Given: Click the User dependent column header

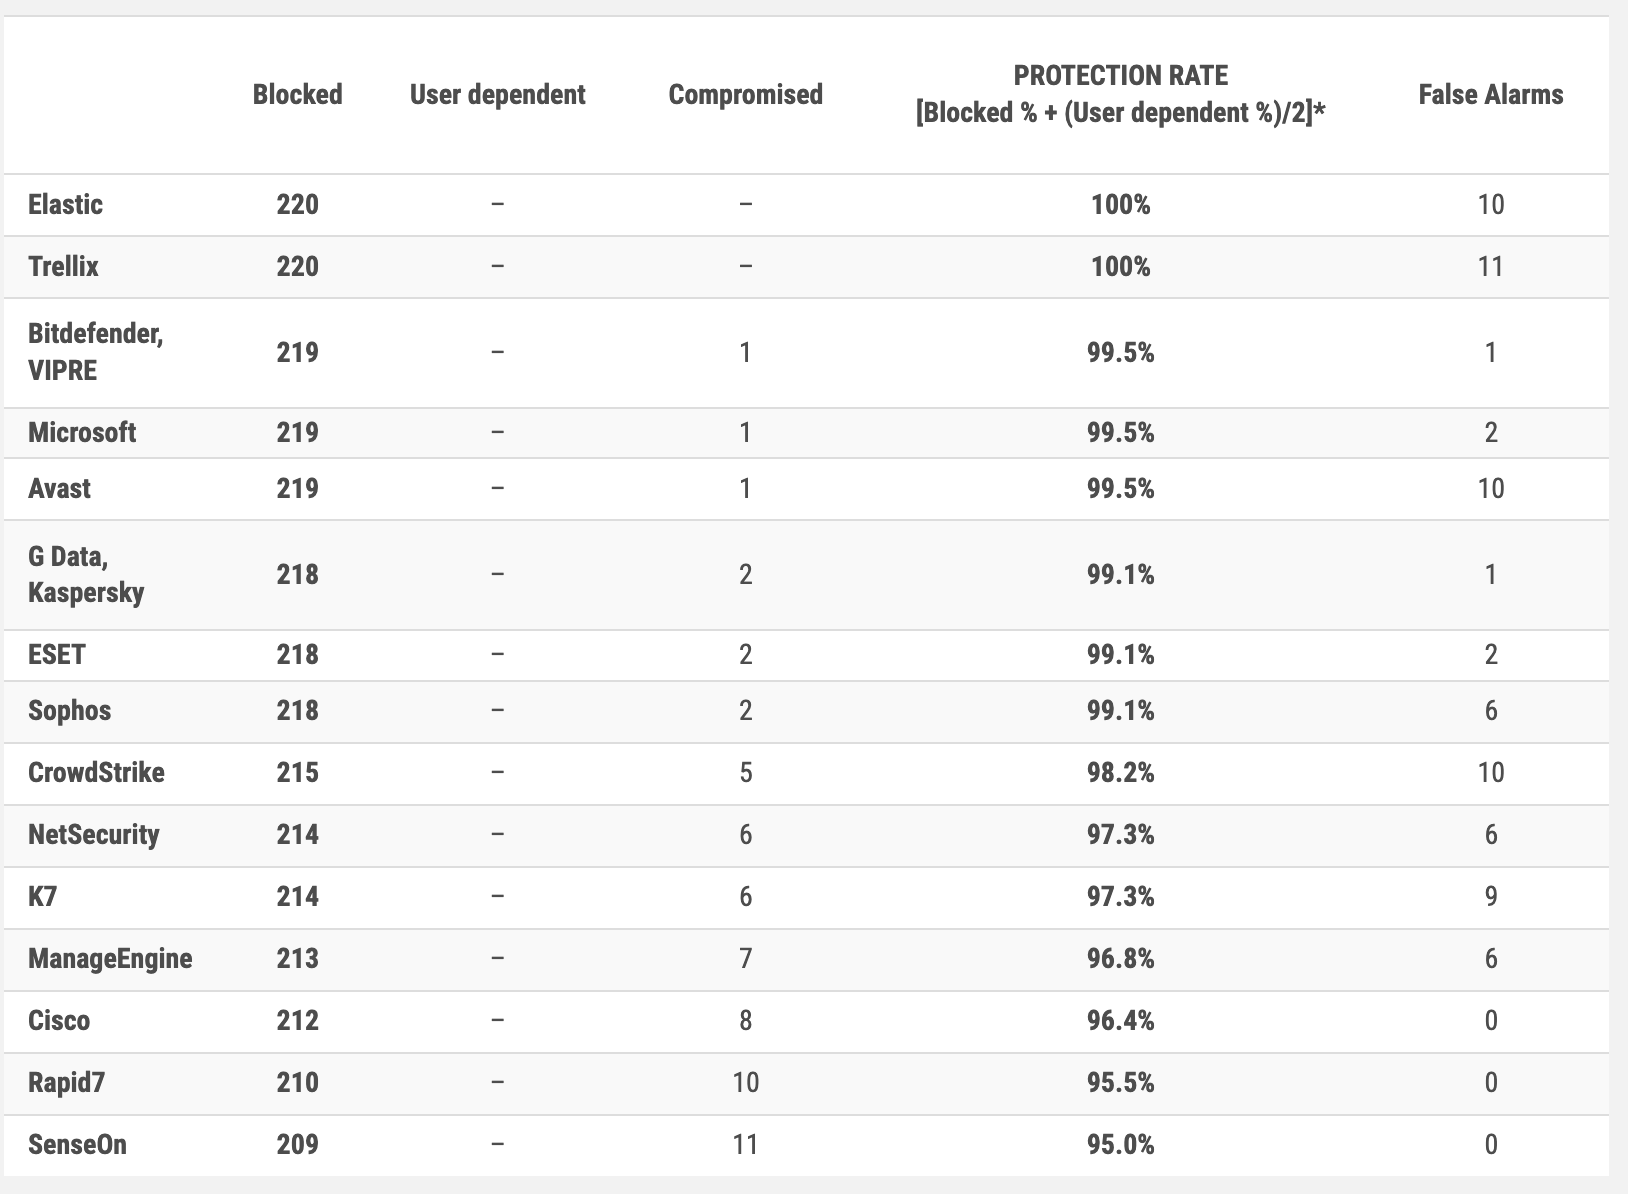Looking at the screenshot, I should tap(497, 95).
